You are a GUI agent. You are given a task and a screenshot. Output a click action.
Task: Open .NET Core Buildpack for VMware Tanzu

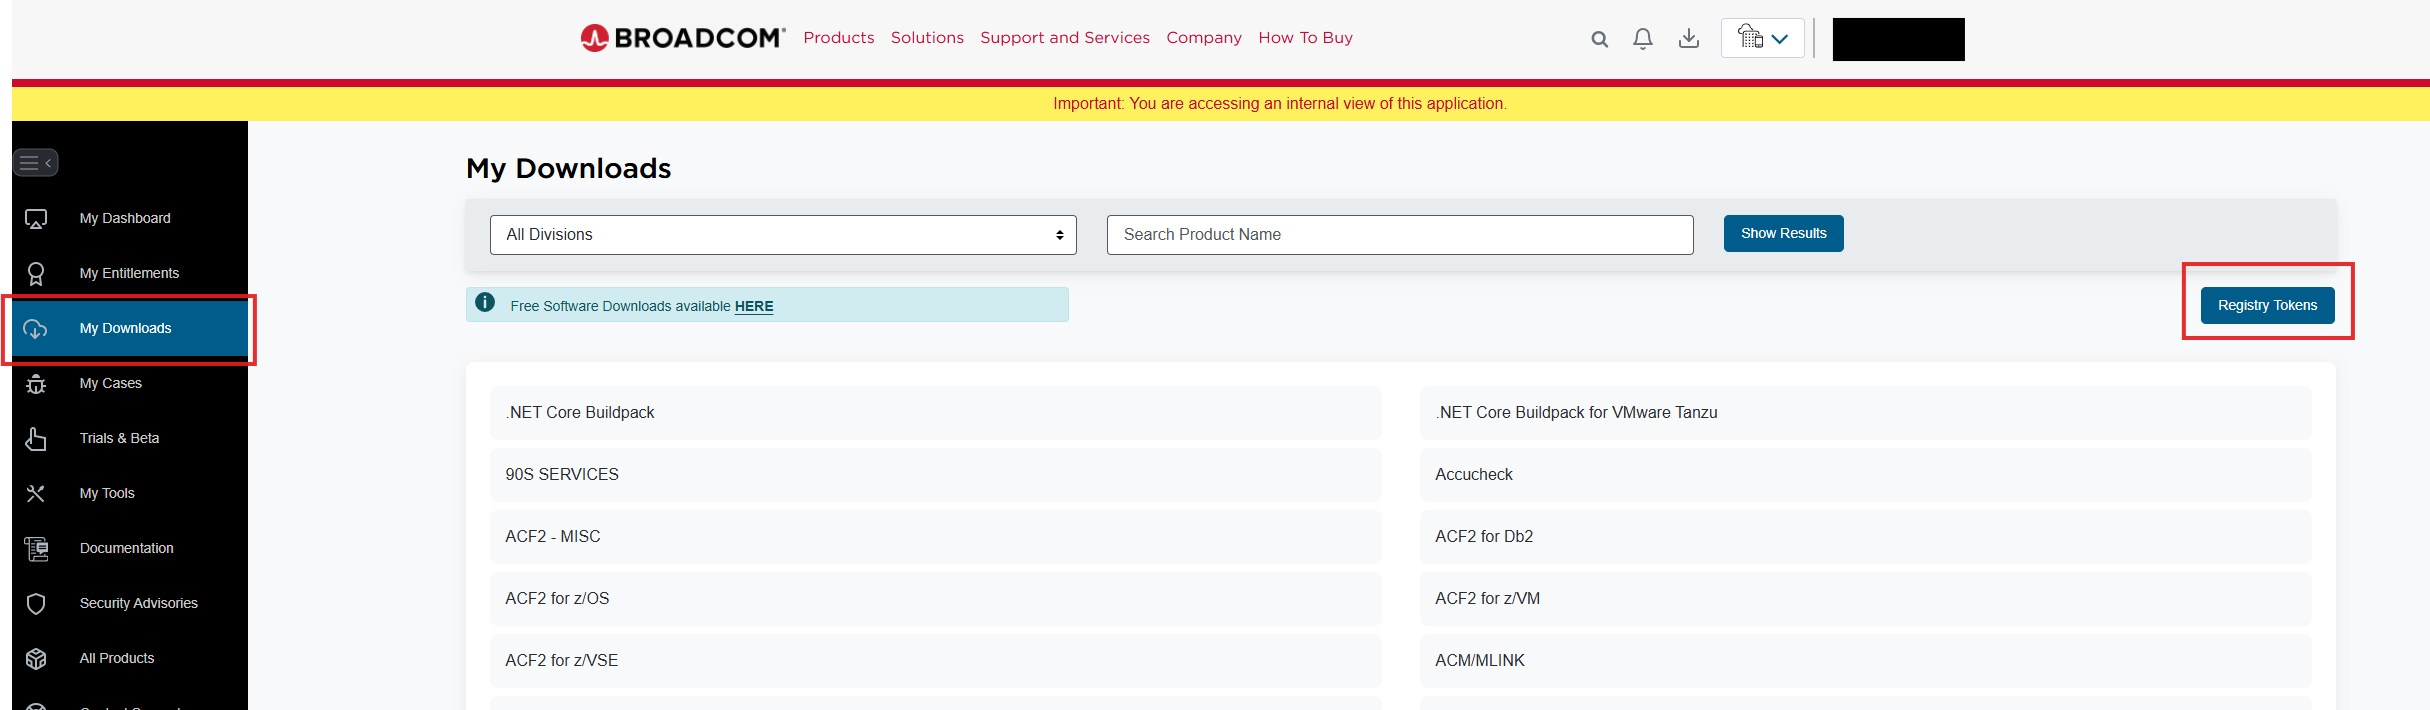[1865, 412]
